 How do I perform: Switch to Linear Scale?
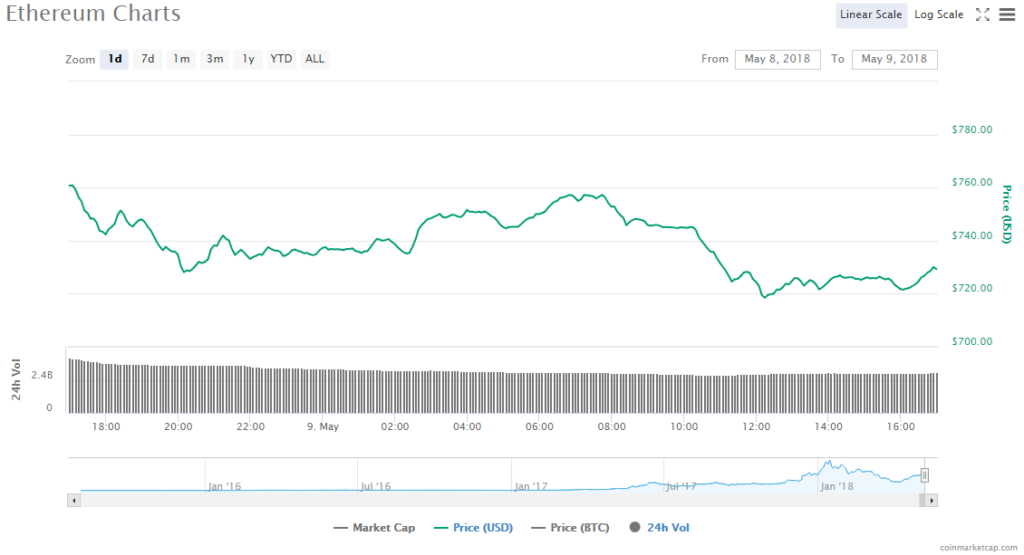(871, 15)
